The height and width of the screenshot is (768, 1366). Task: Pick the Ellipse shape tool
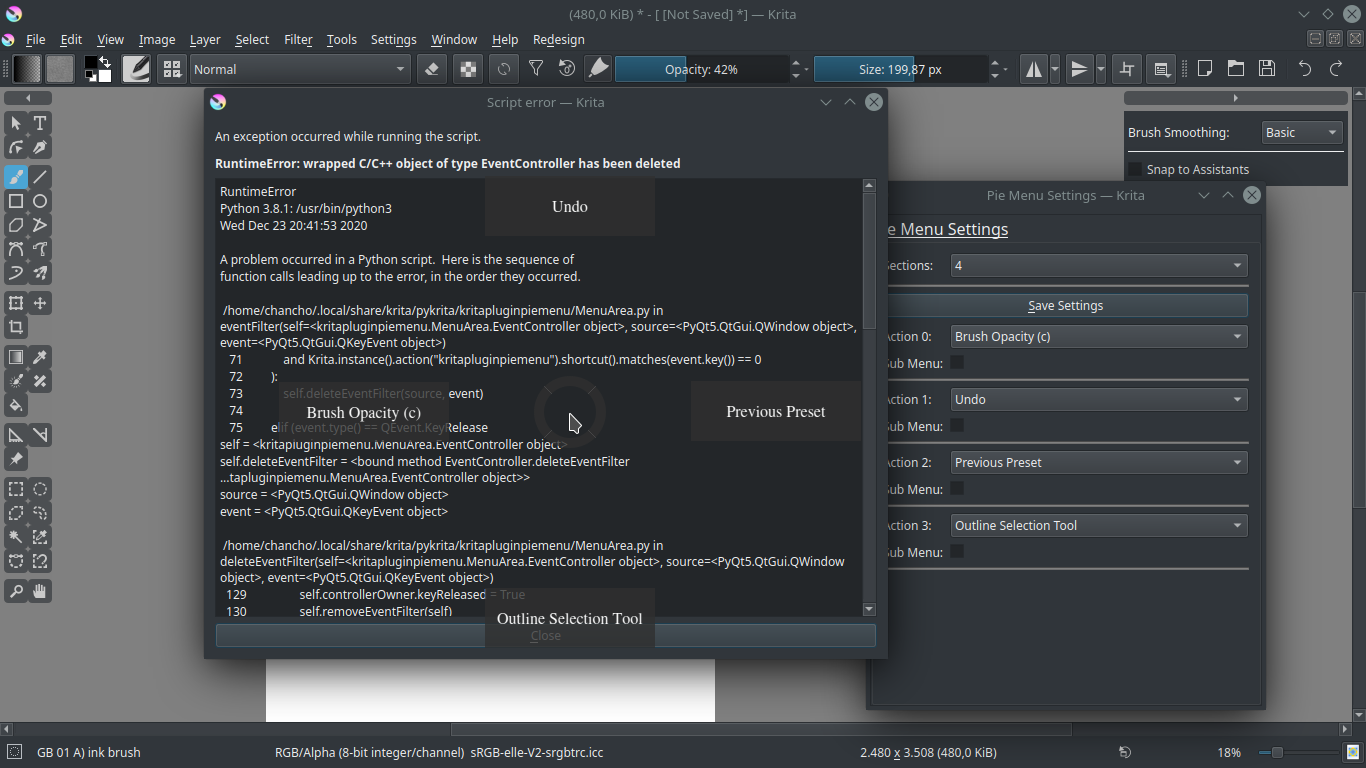pyautogui.click(x=40, y=201)
